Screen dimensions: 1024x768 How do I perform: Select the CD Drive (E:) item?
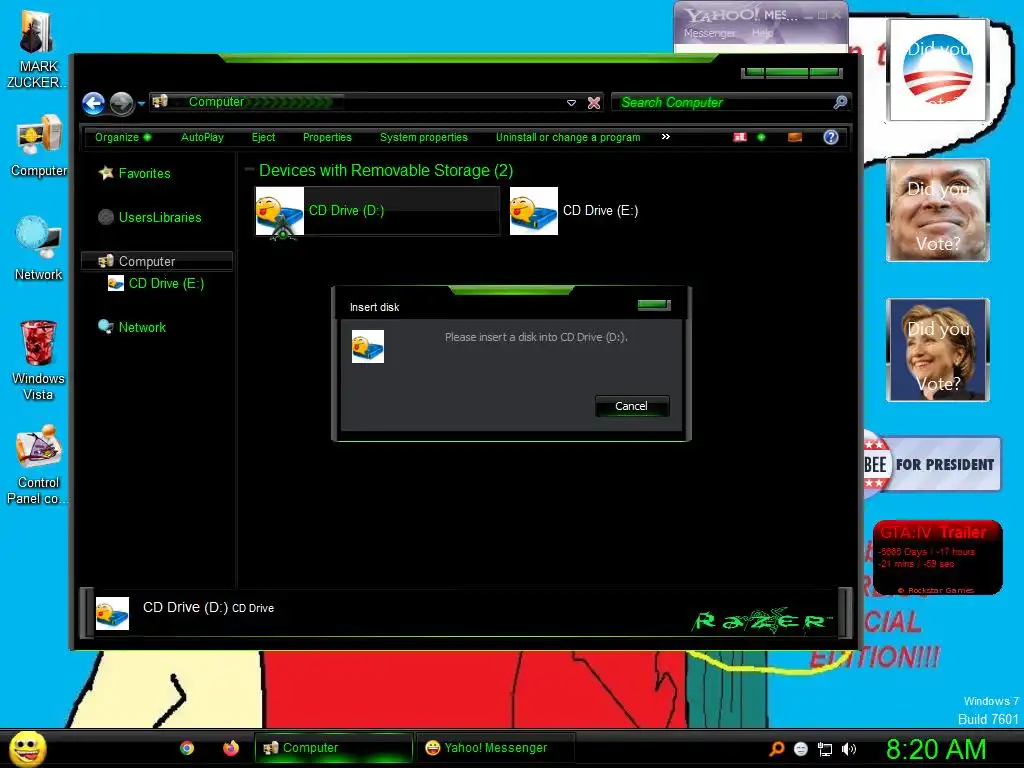(x=575, y=211)
